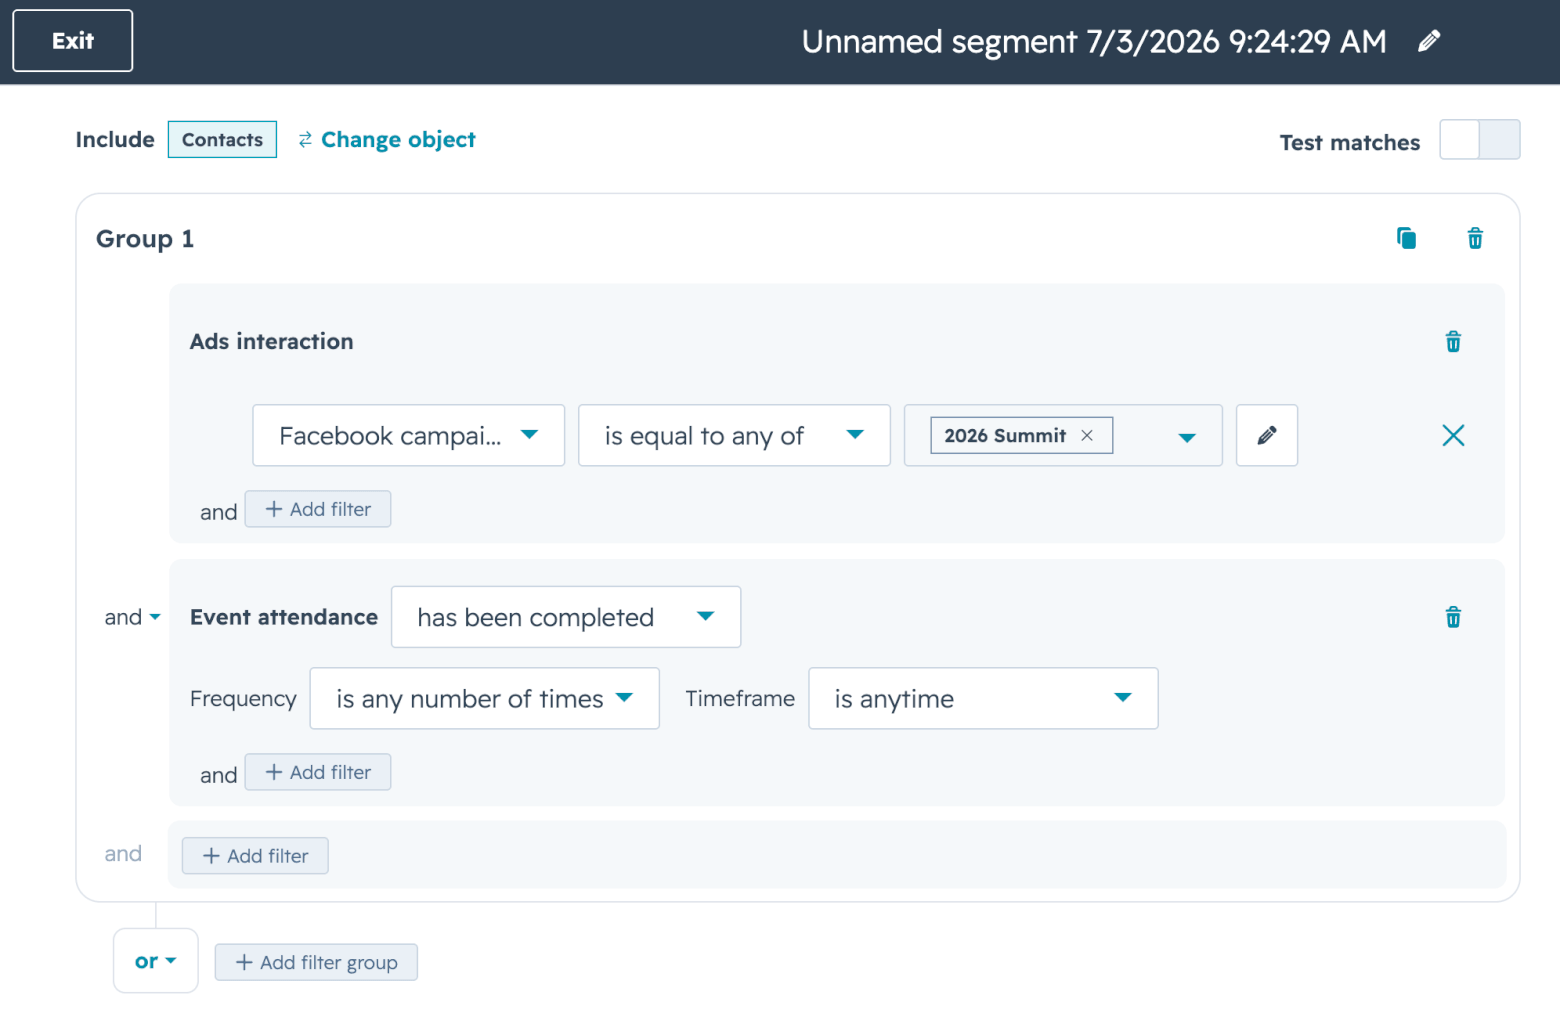This screenshot has height=1024, width=1560.
Task: Click the Group 1 heading
Action: tap(145, 239)
